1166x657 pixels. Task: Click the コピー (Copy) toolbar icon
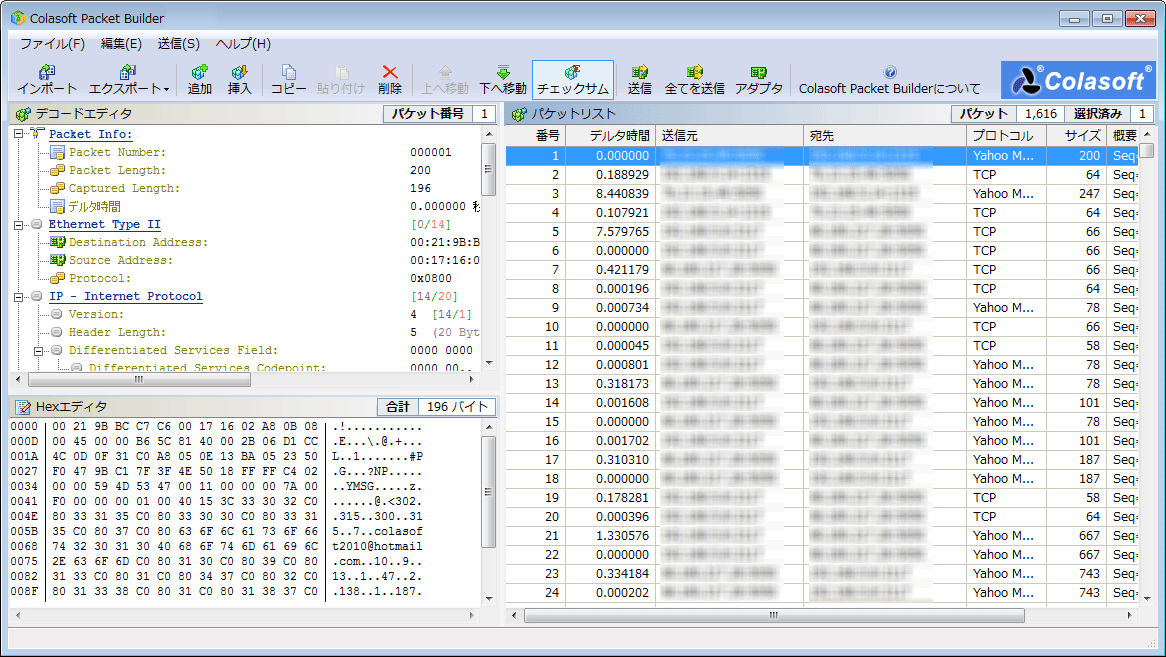click(289, 73)
